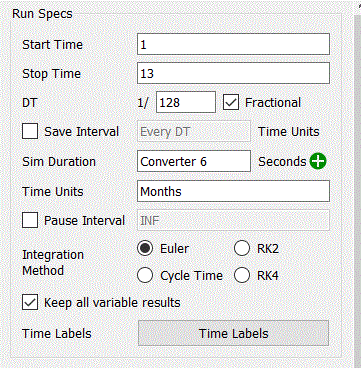This screenshot has width=361, height=368.
Task: Uncheck Keep all variable results
Action: pyautogui.click(x=30, y=303)
